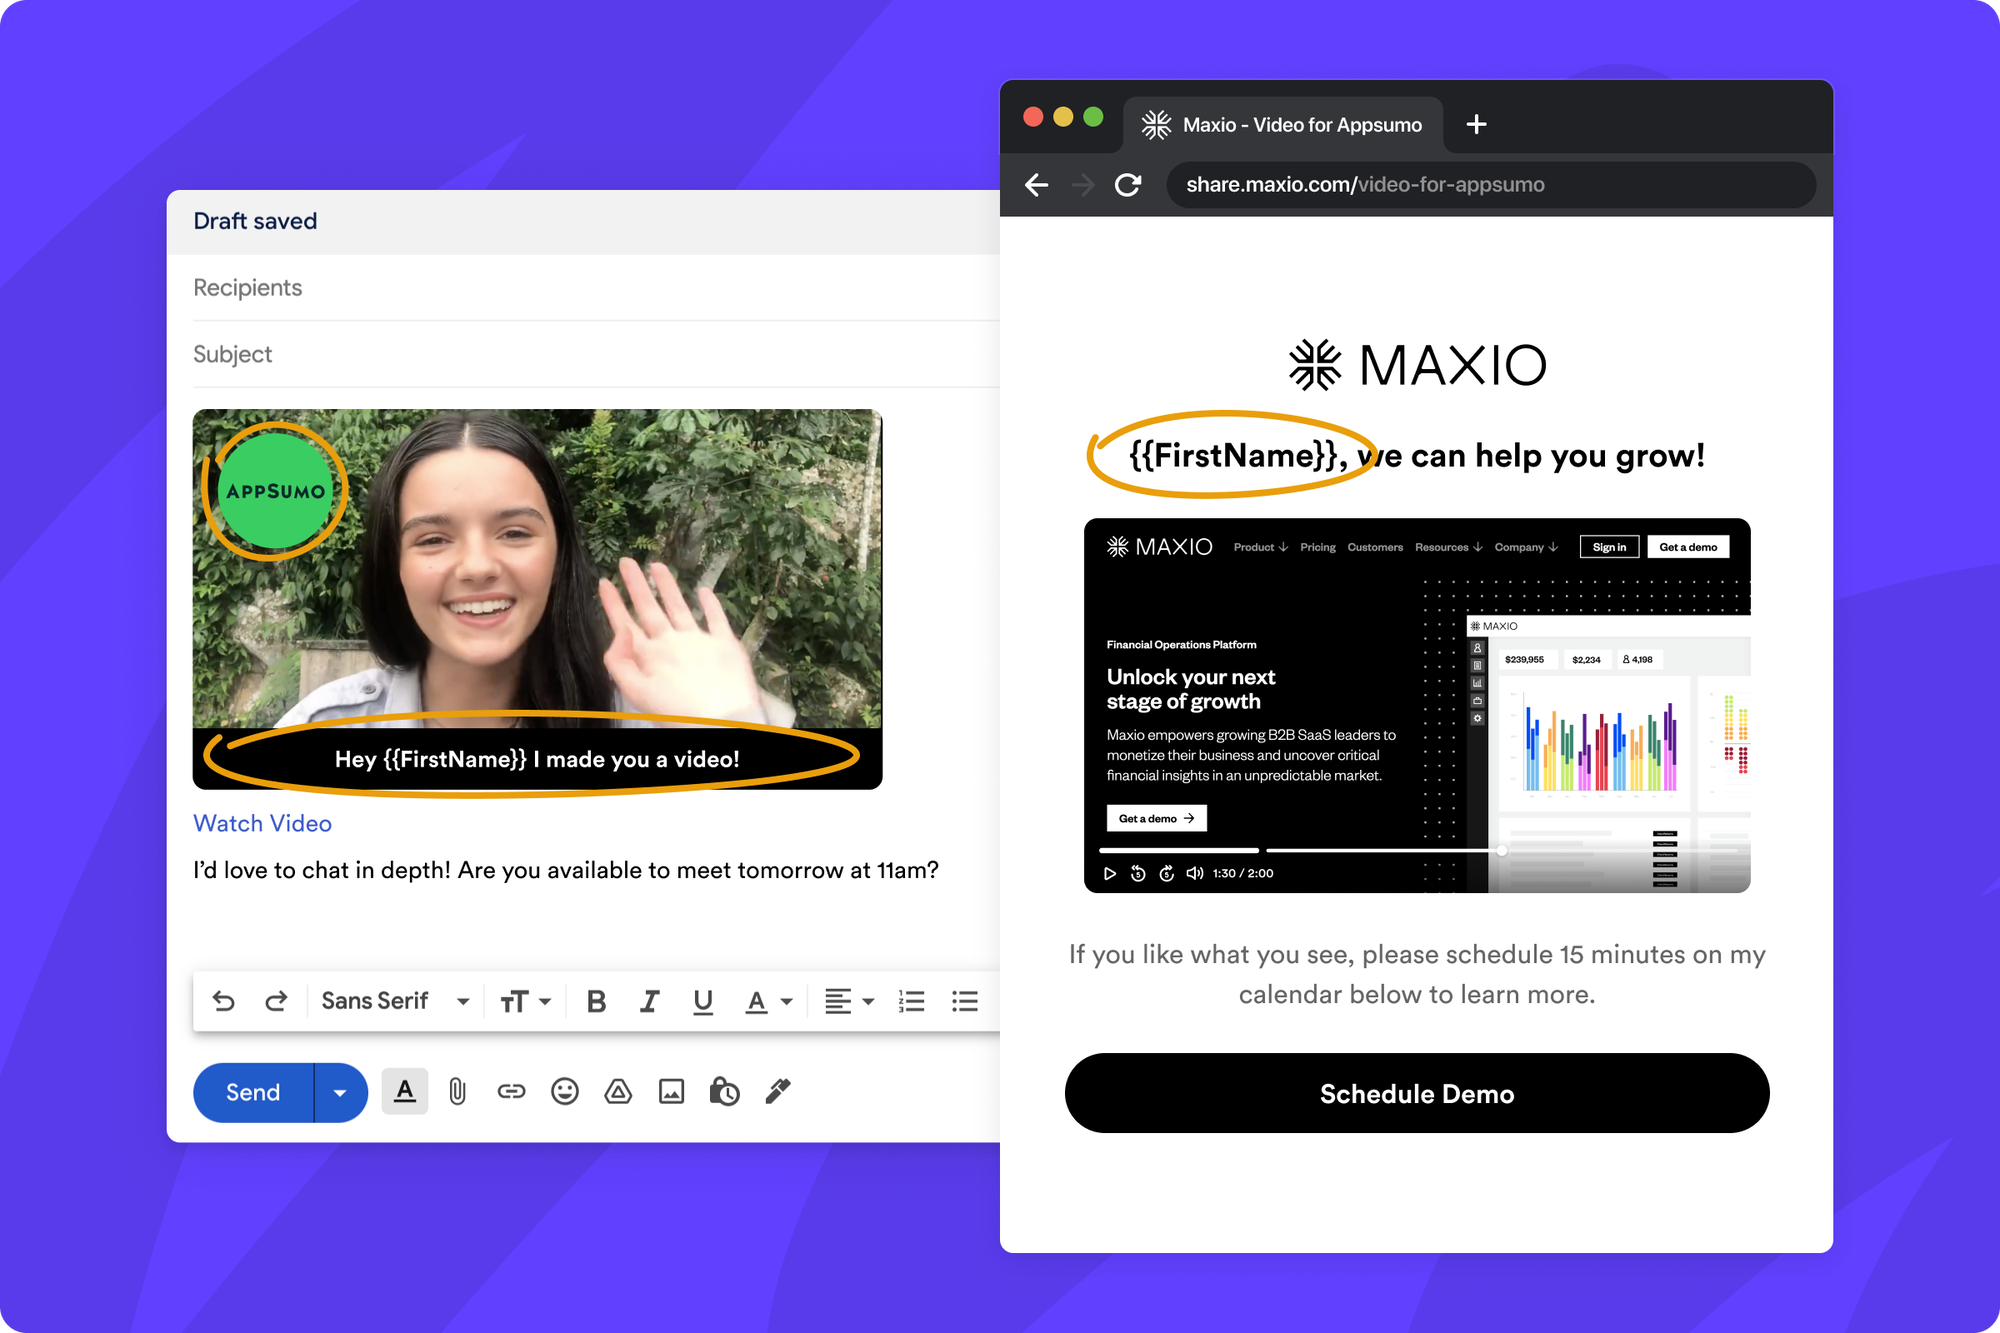Open the Watch Video link

262,823
